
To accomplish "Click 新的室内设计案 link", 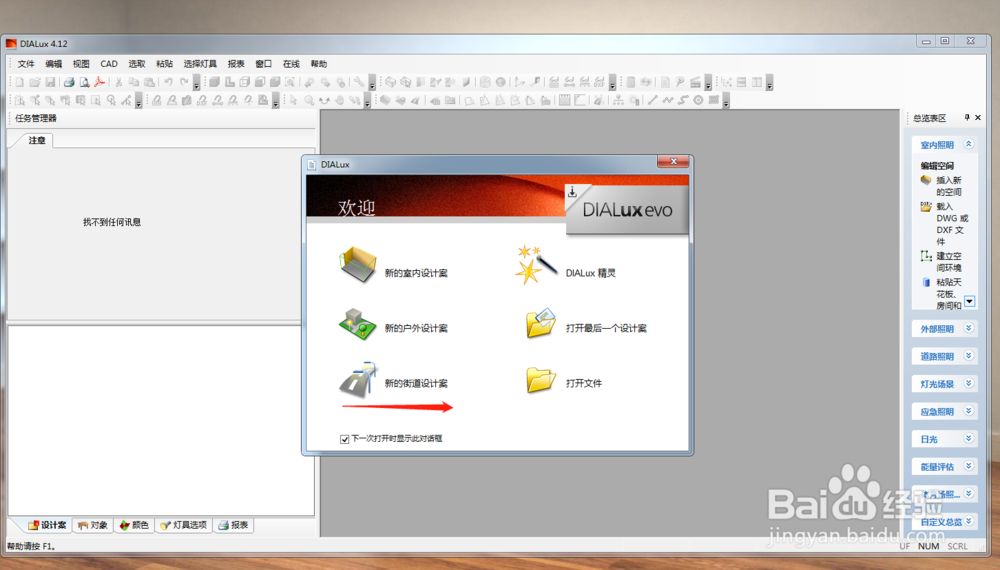I will pos(416,273).
